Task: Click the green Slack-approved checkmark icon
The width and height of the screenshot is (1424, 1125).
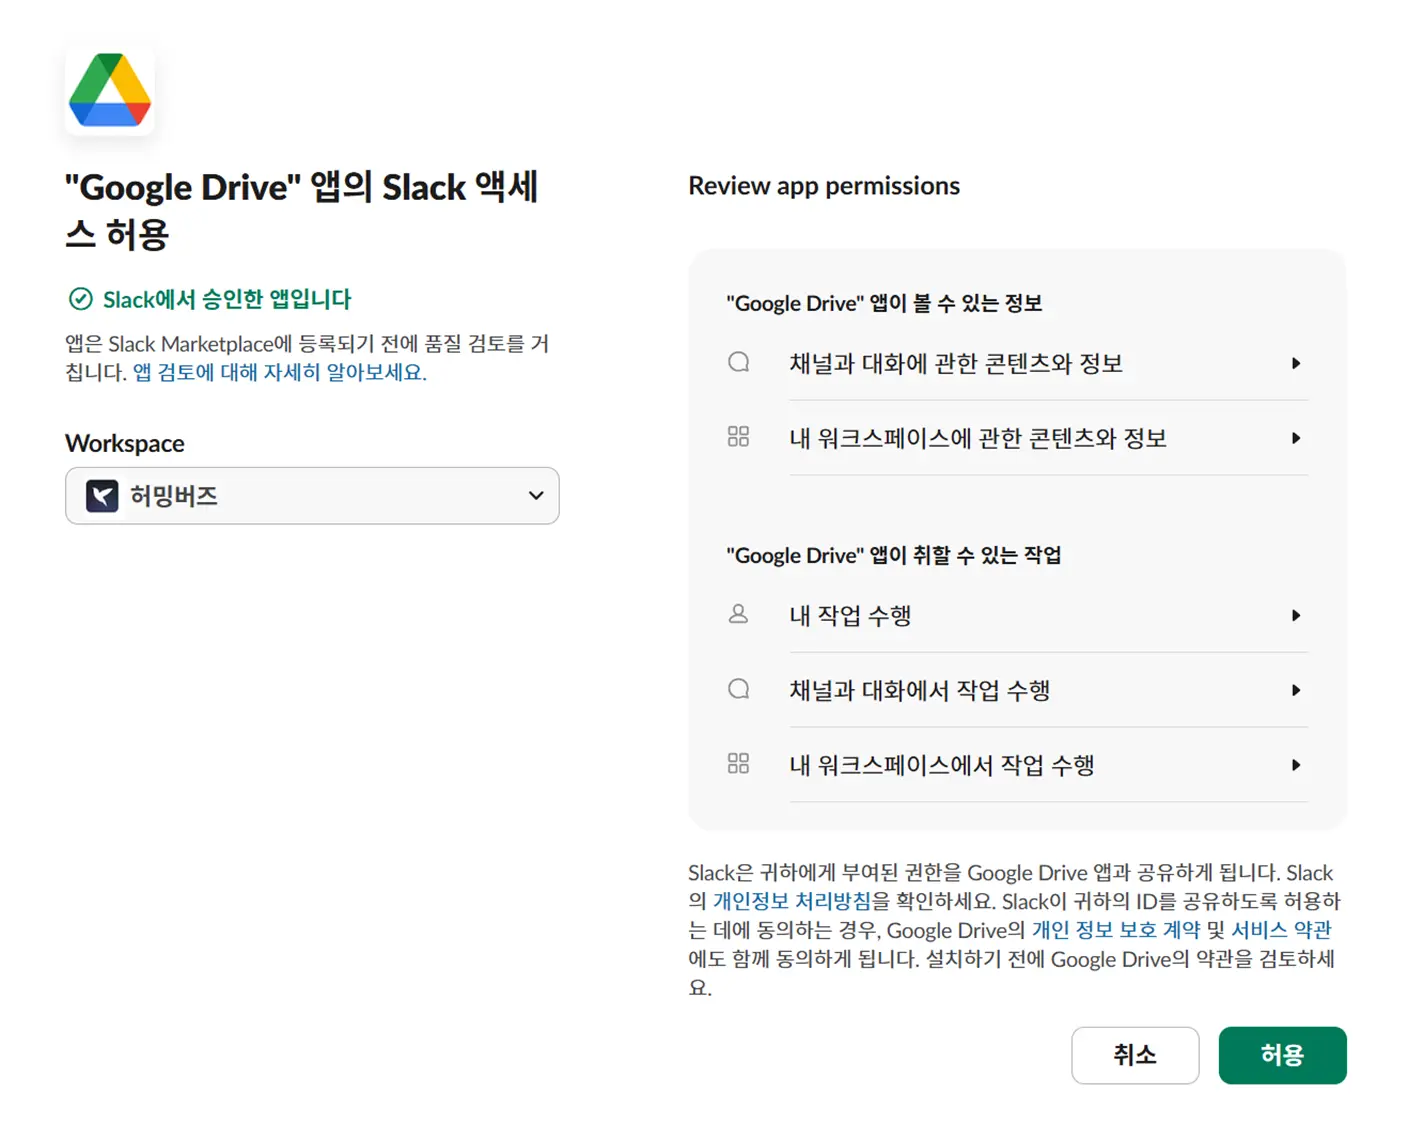Action: coord(80,299)
